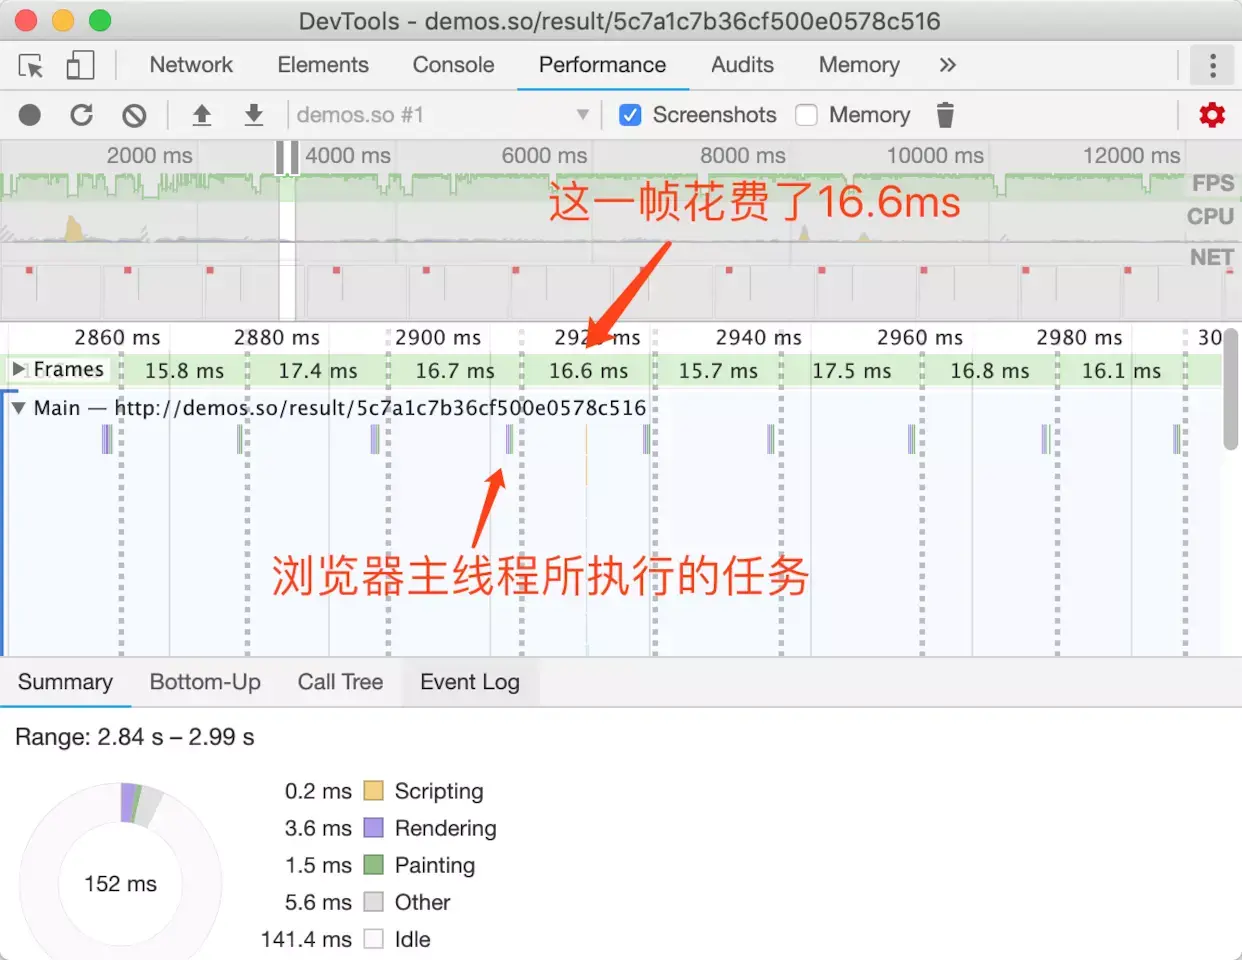Click the reload and profile icon
The image size is (1242, 960).
pos(82,115)
